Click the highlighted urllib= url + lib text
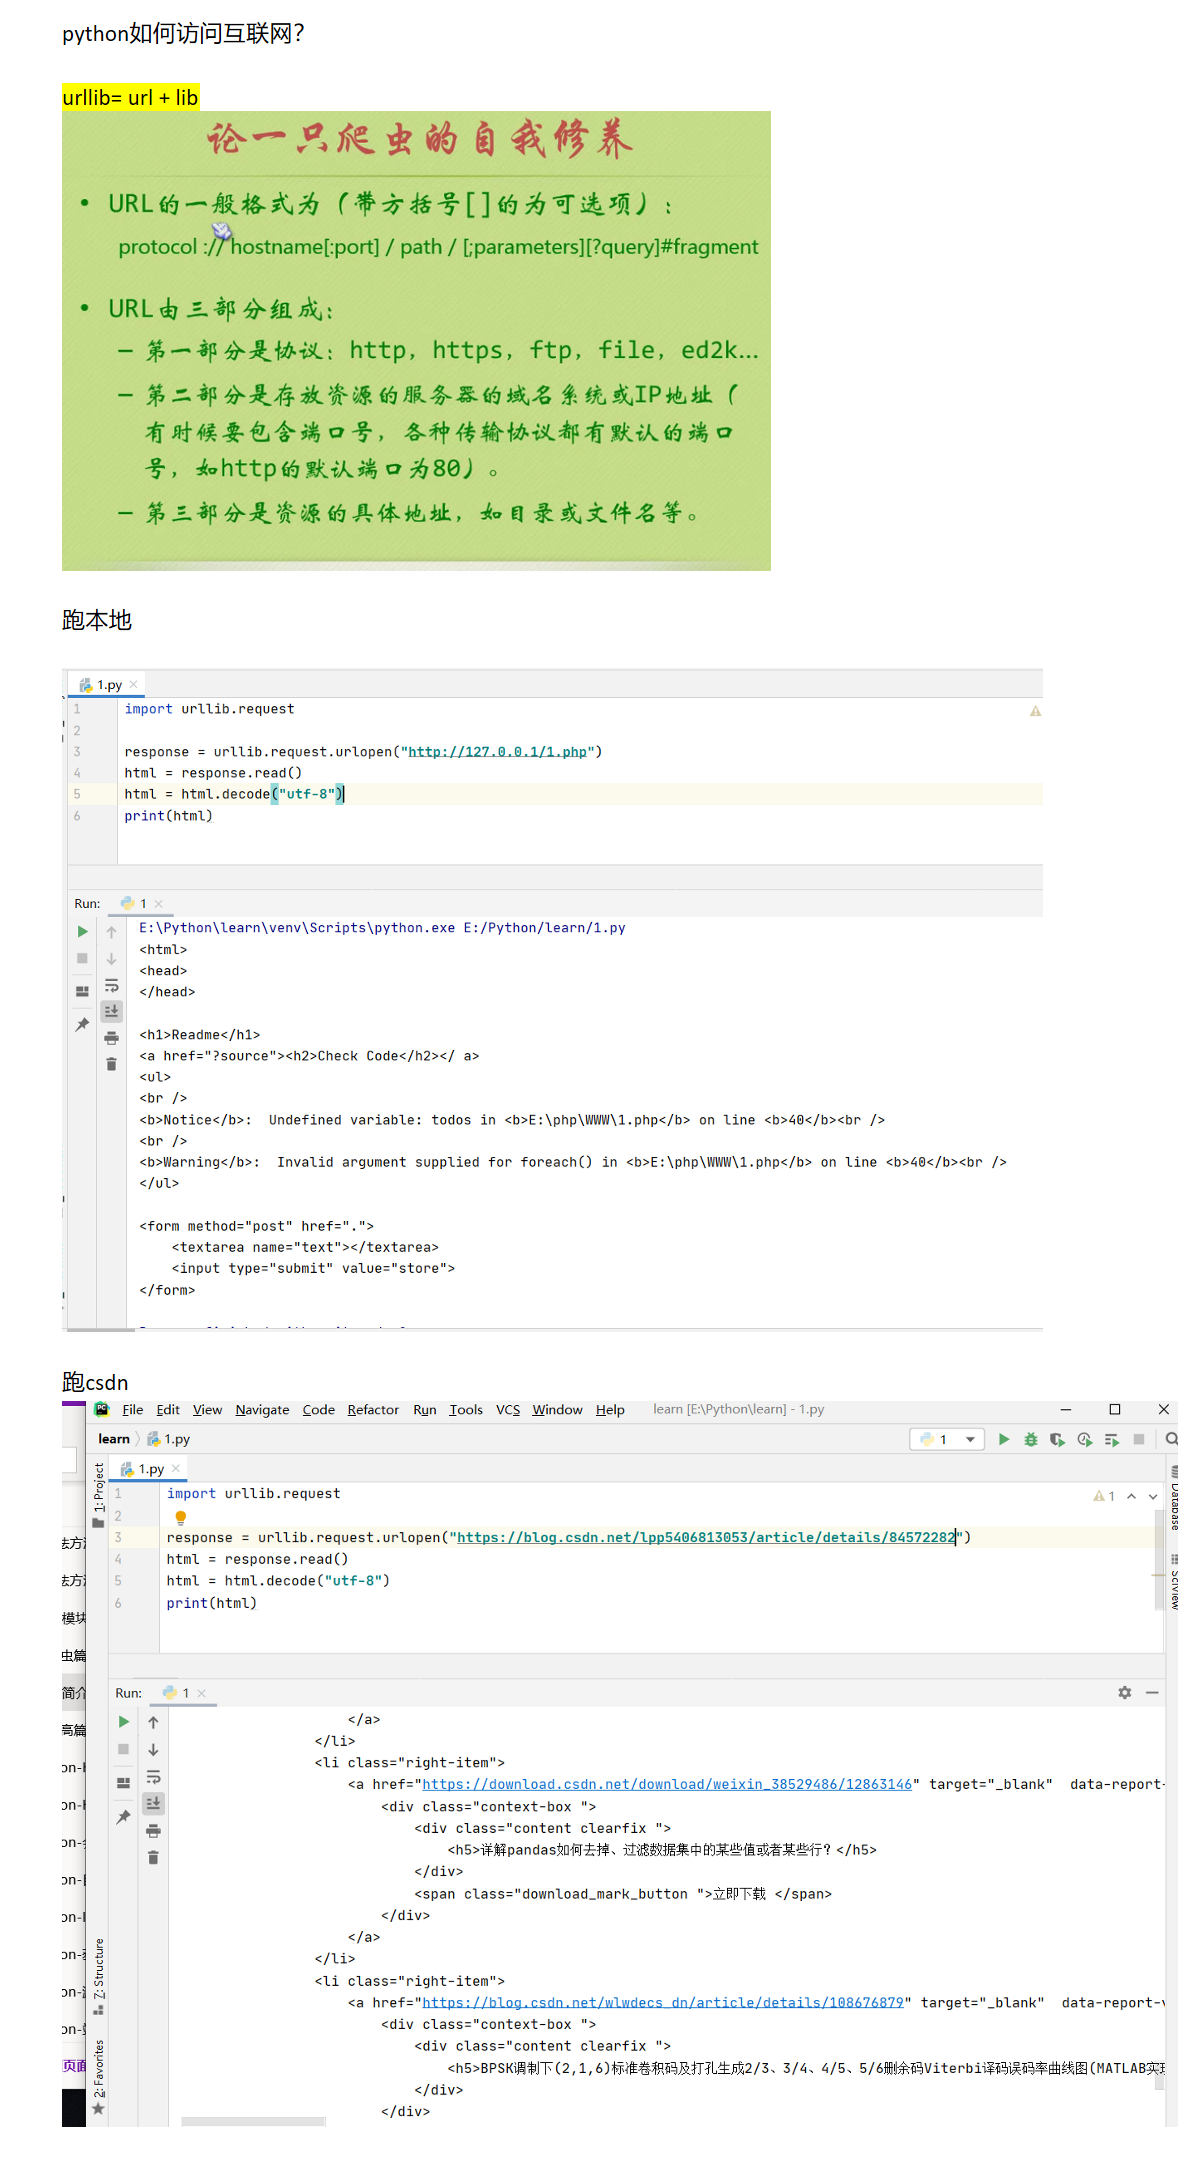 click(130, 97)
